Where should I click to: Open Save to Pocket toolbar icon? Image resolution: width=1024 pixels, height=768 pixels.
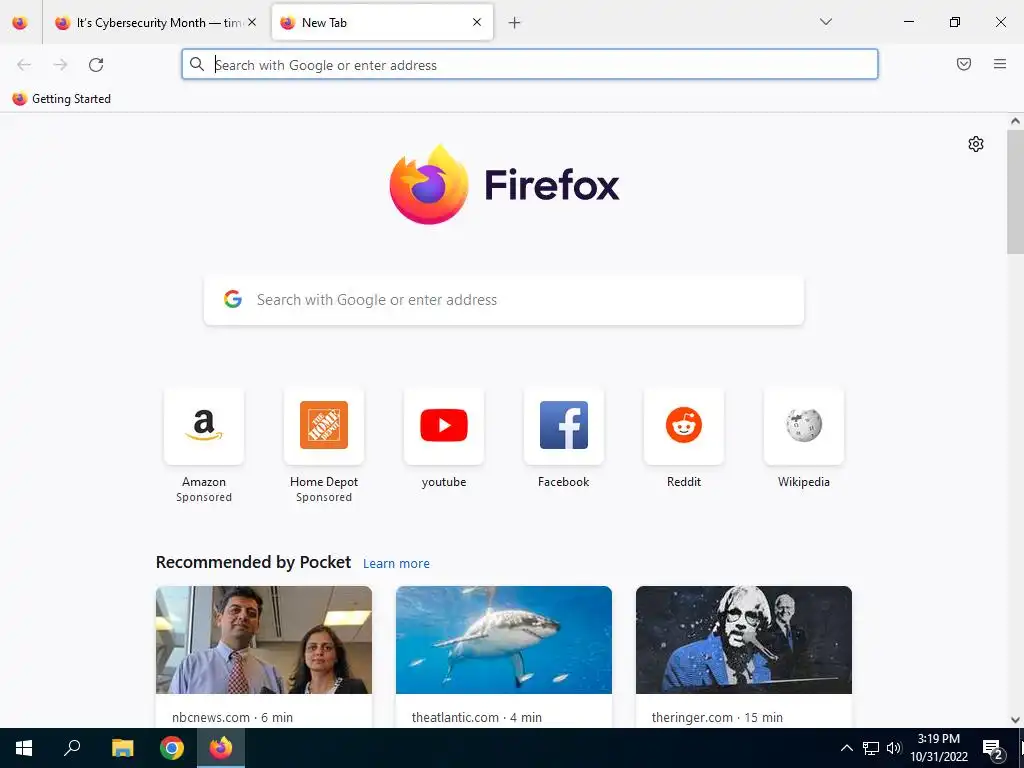pos(963,64)
